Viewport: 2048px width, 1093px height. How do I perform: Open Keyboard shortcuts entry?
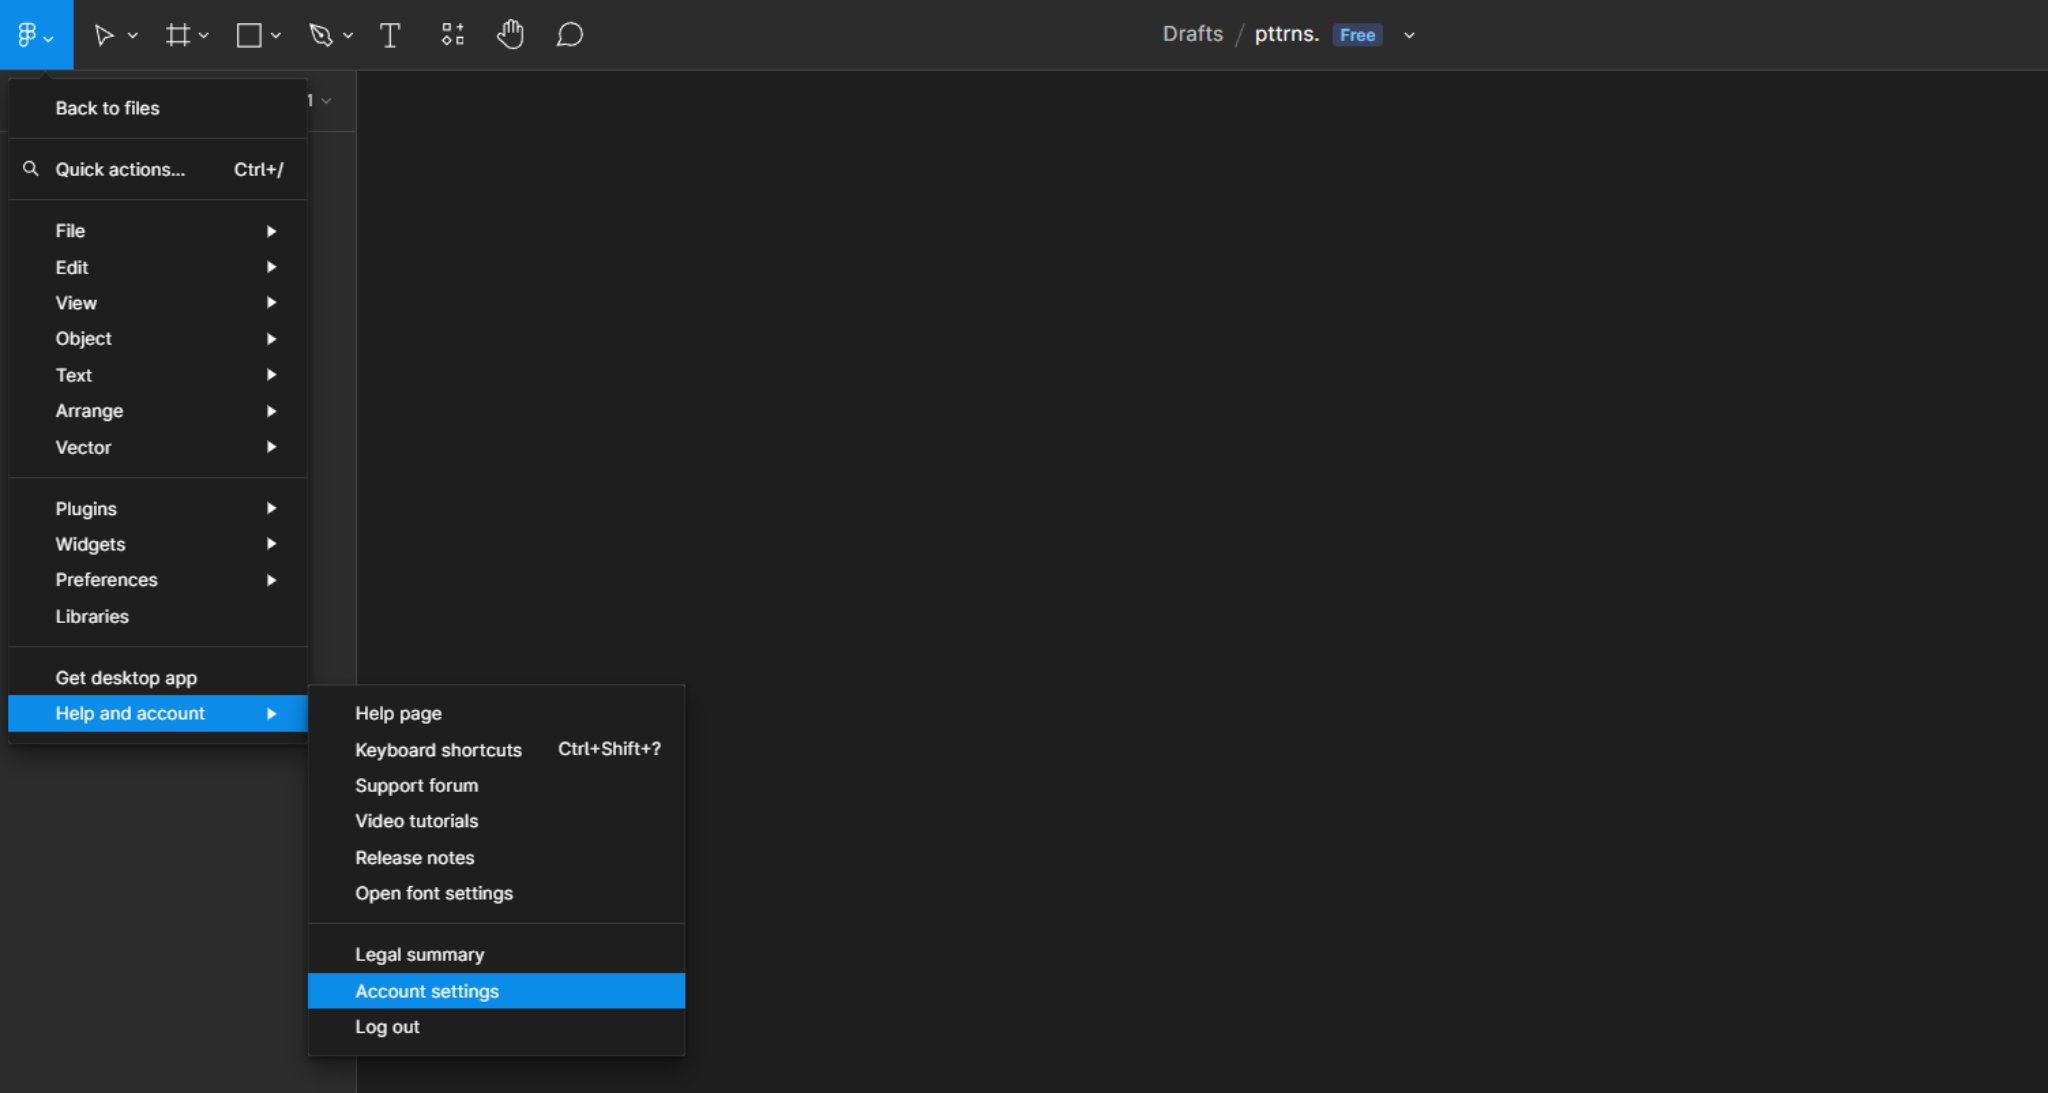pos(497,749)
